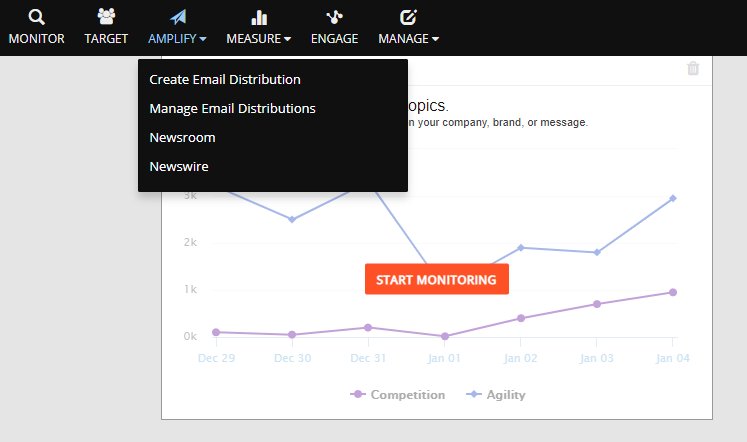The height and width of the screenshot is (442, 747).
Task: Click Competition data point for Jan 02
Action: 521,318
